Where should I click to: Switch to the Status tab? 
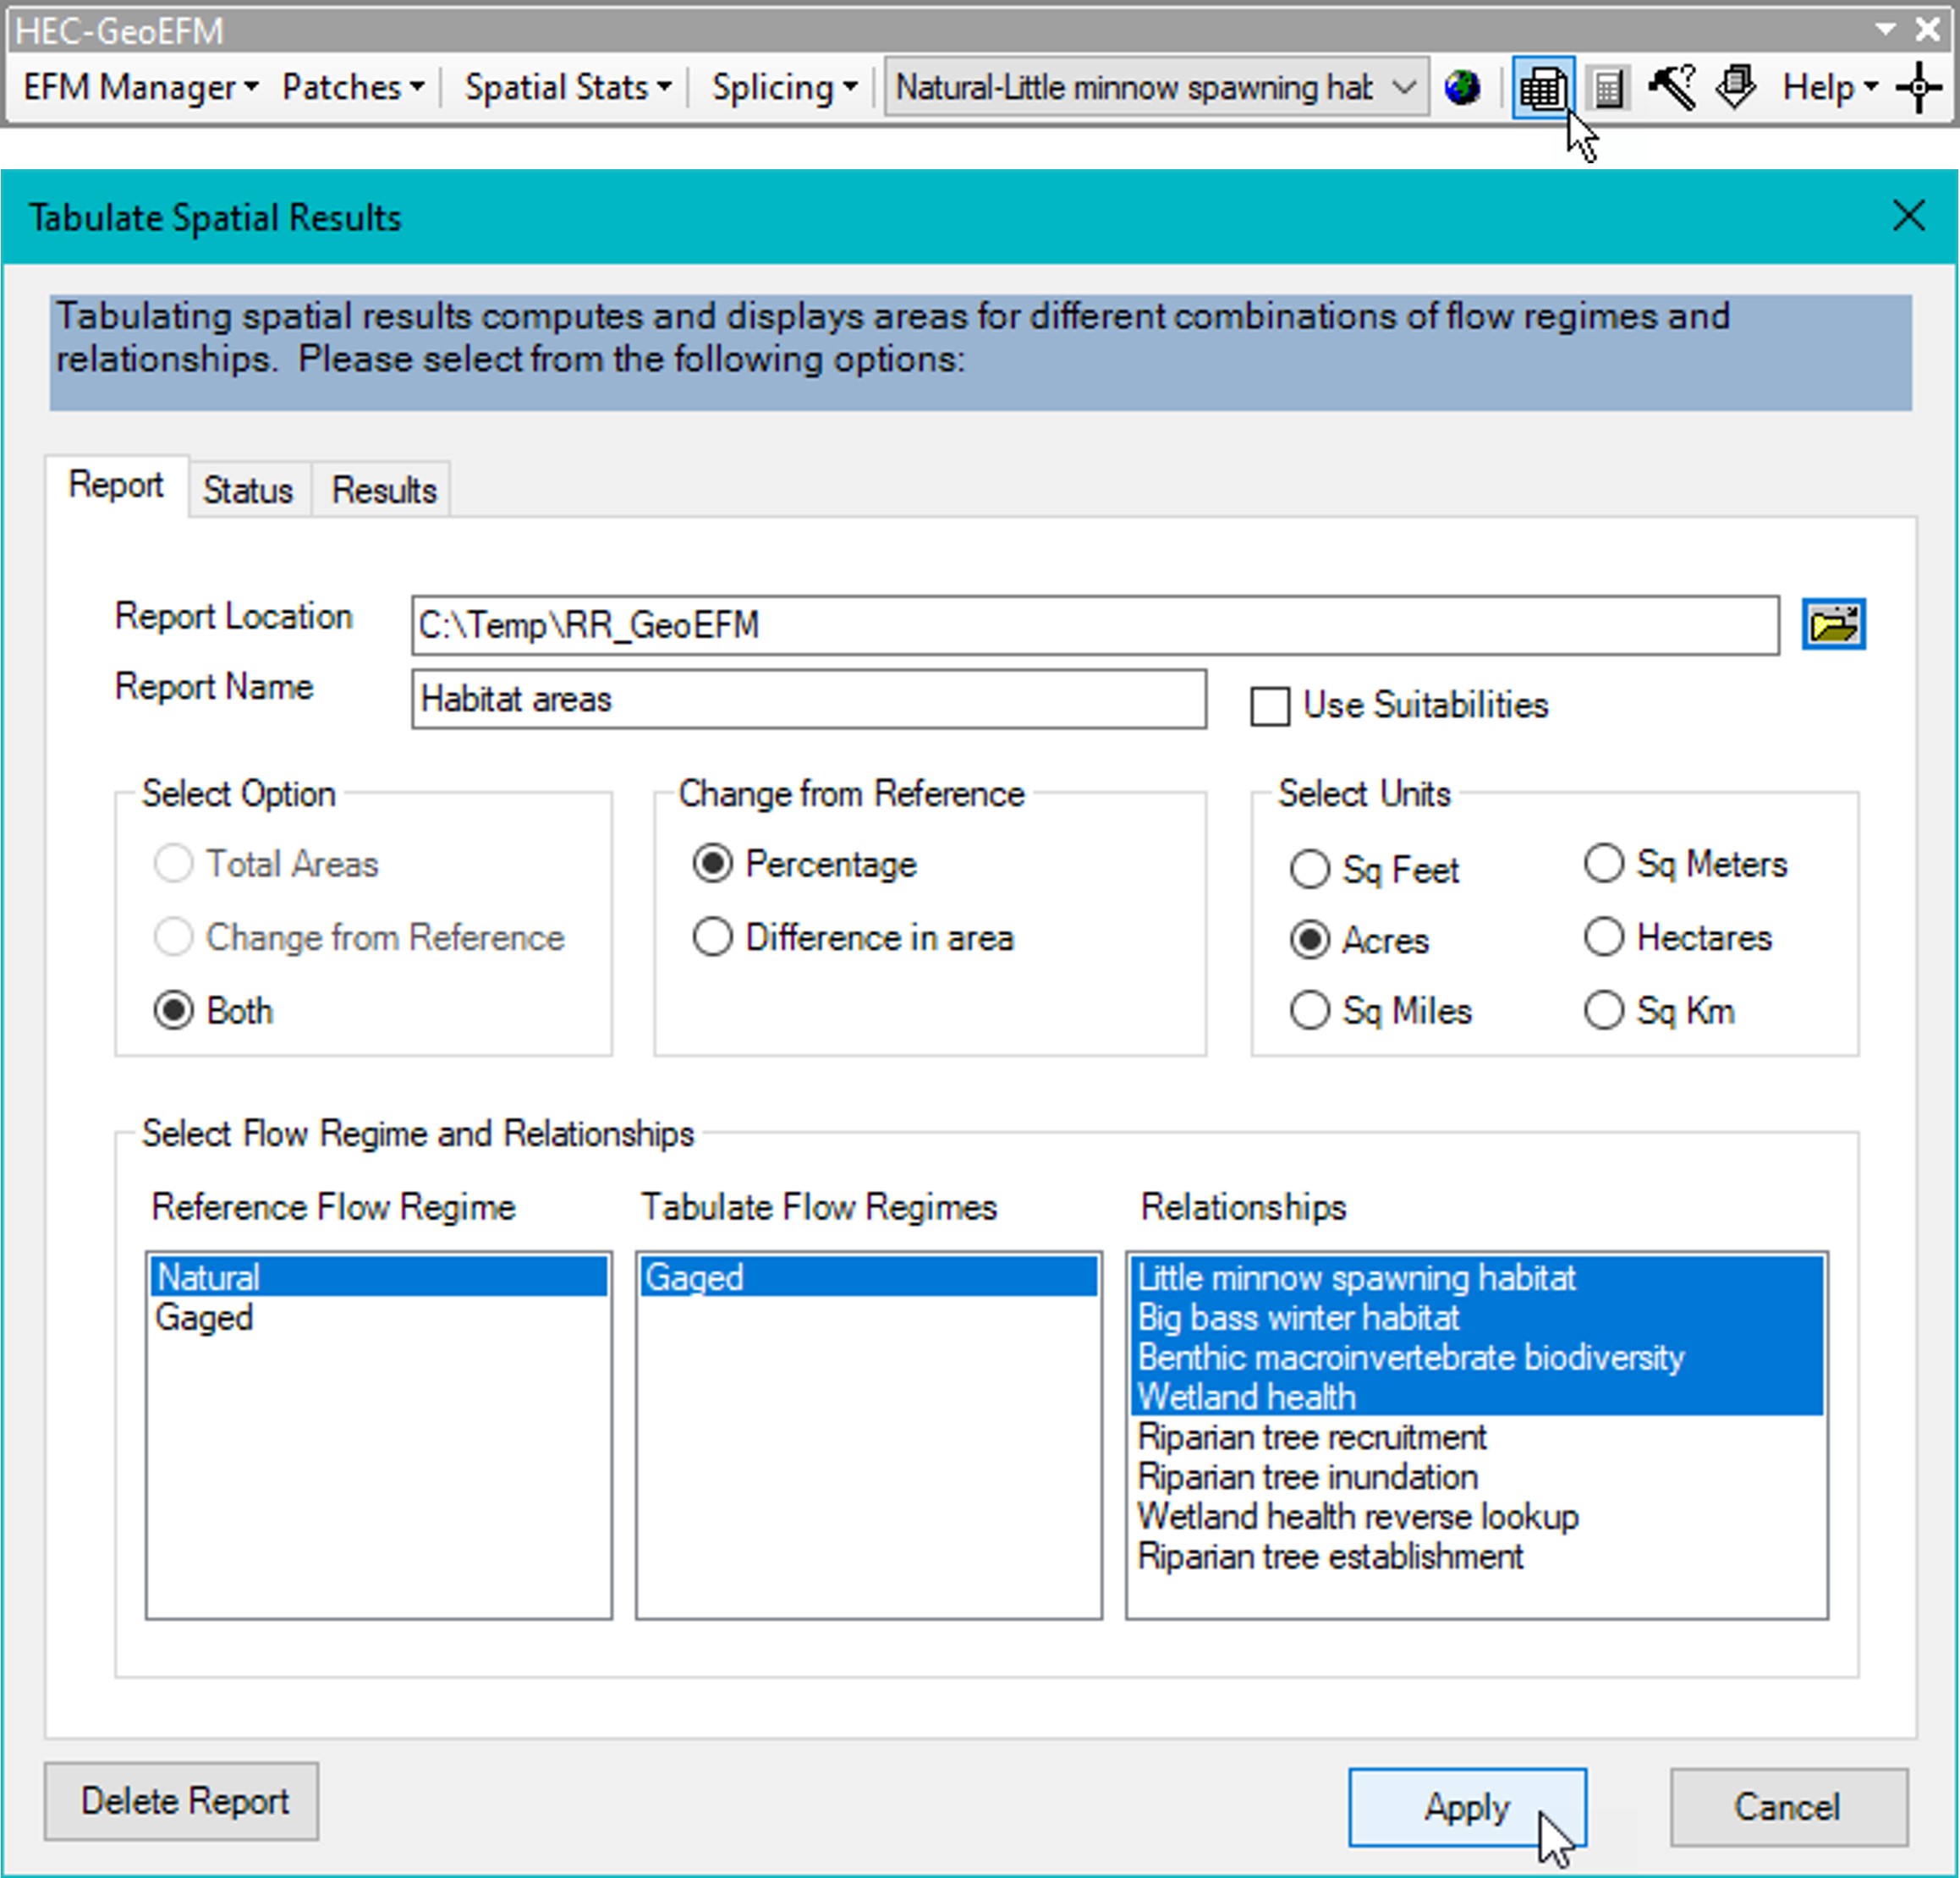tap(248, 491)
